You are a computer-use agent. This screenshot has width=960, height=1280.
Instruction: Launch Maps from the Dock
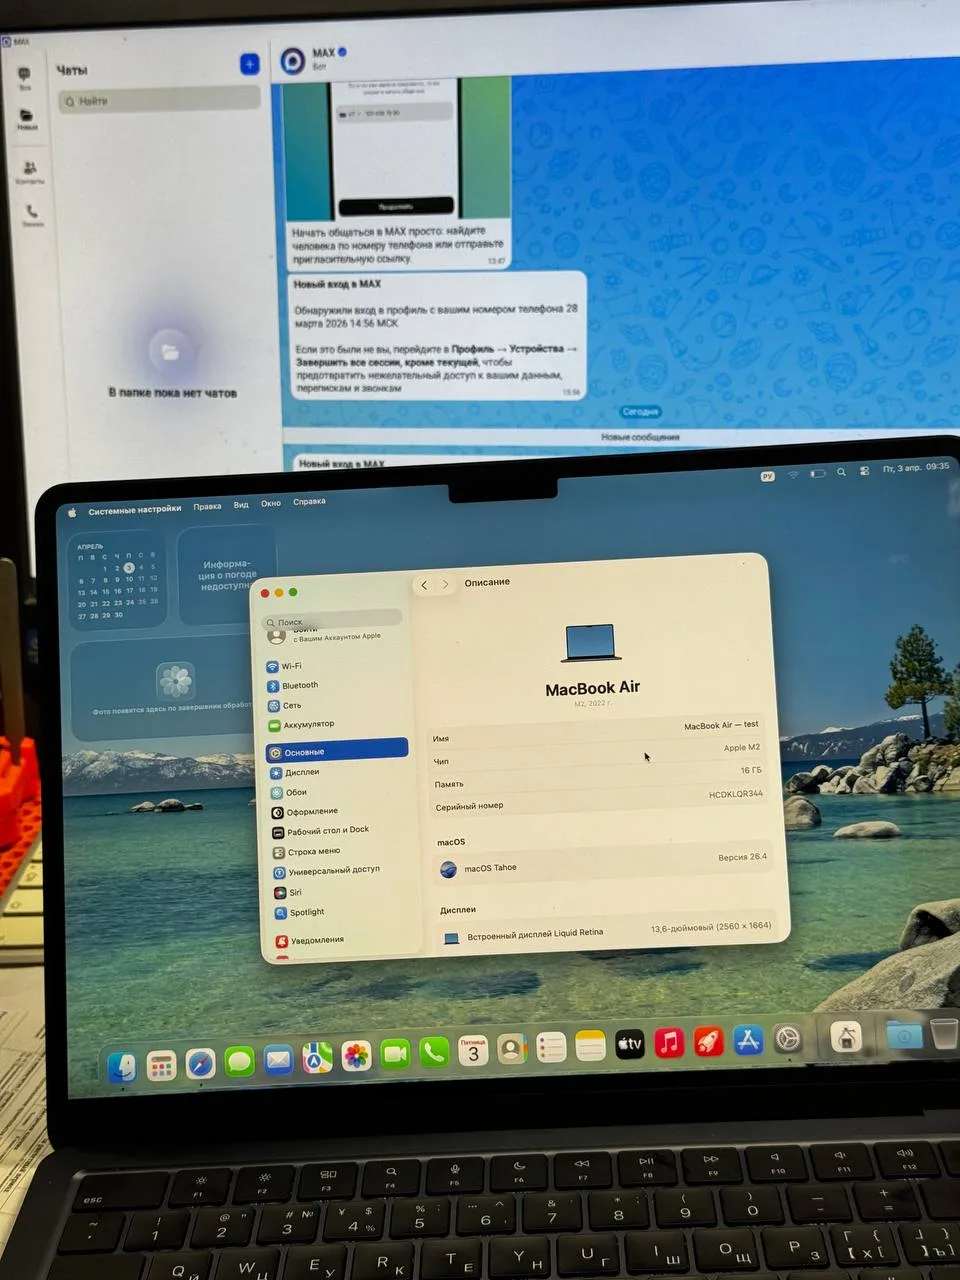pyautogui.click(x=317, y=1057)
